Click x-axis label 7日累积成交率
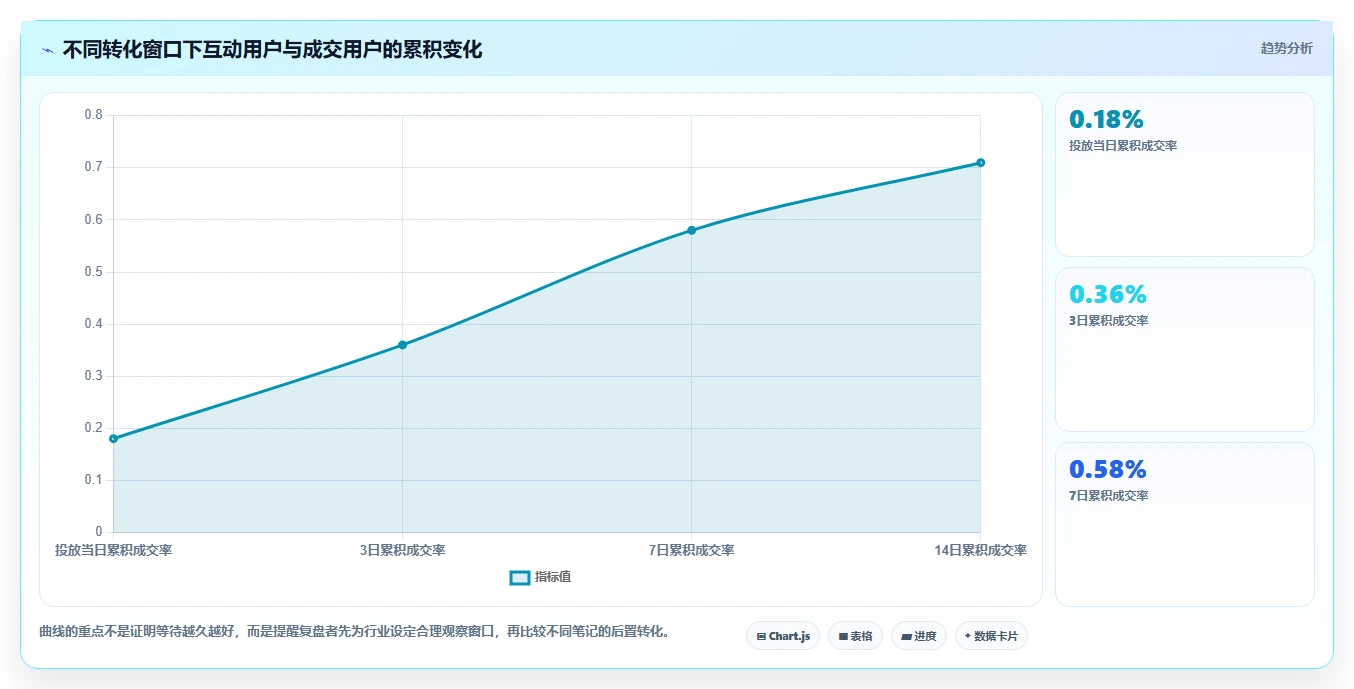Screen dimensions: 1354x689 (691, 550)
